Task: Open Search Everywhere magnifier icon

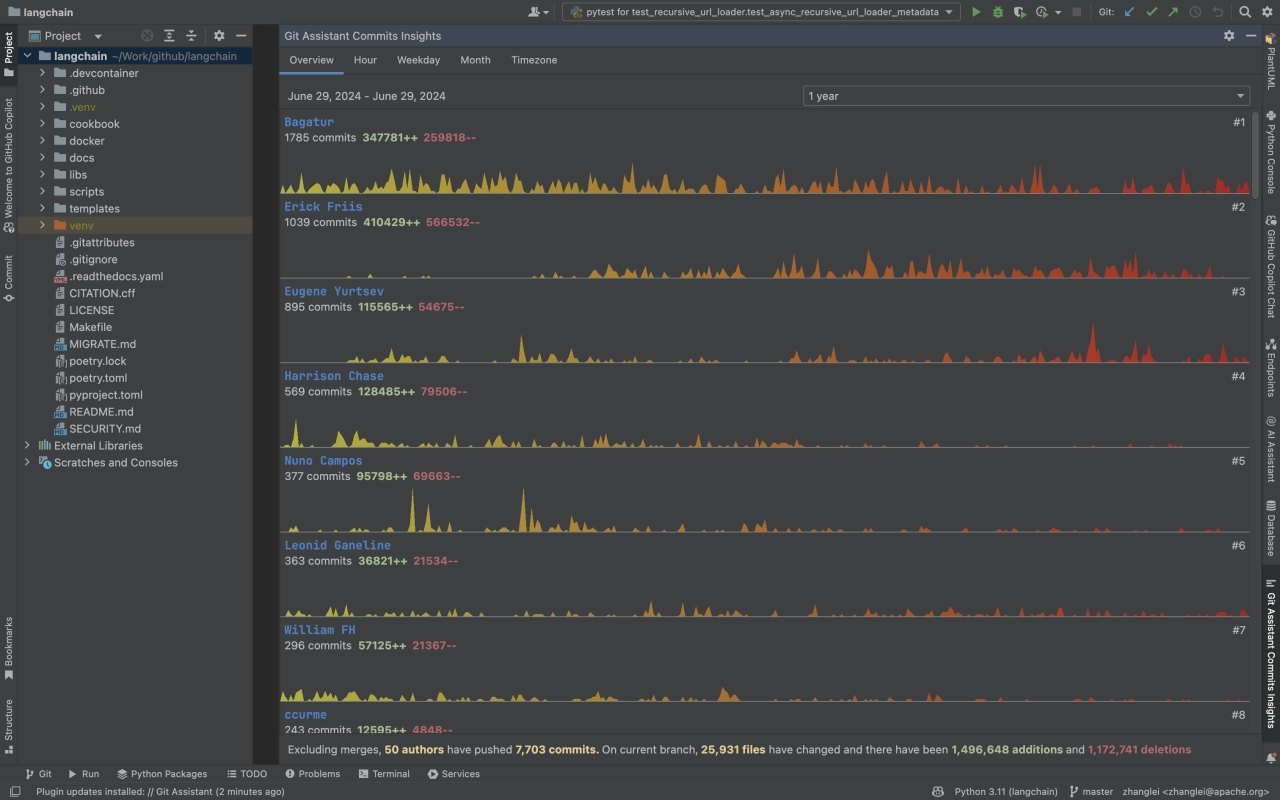Action: coord(1245,12)
